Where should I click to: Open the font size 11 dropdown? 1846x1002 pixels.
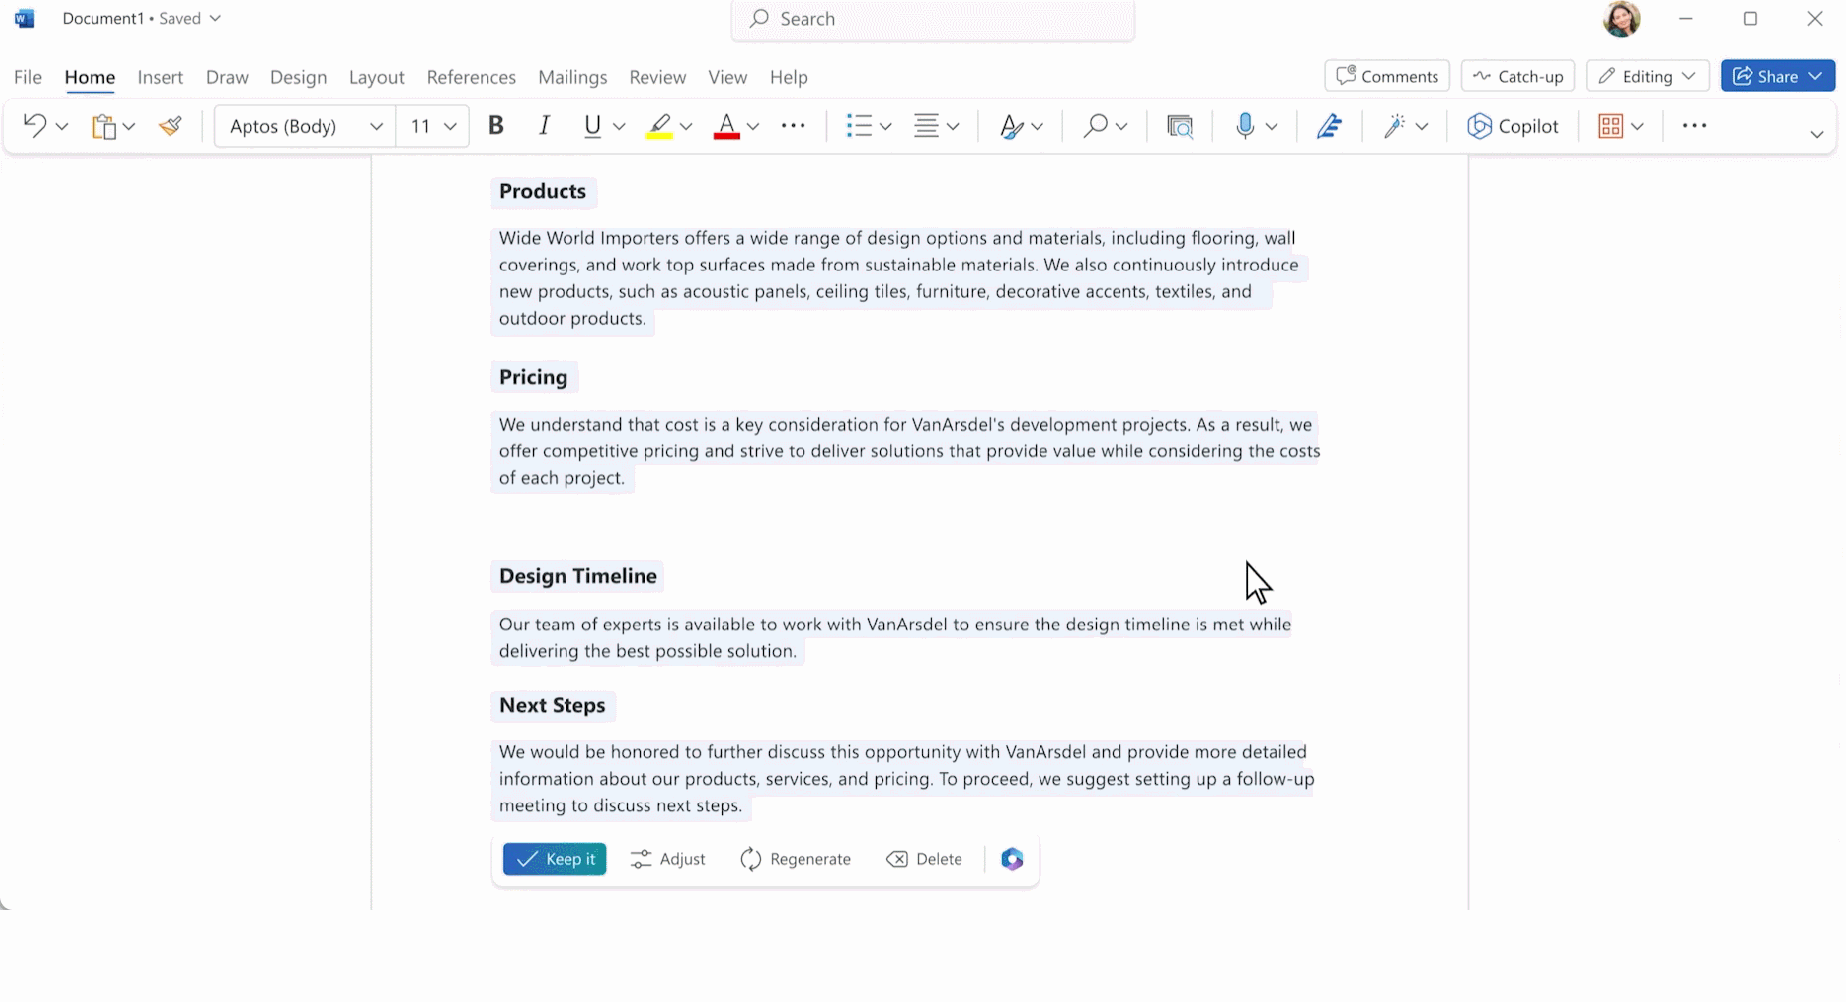pos(433,126)
